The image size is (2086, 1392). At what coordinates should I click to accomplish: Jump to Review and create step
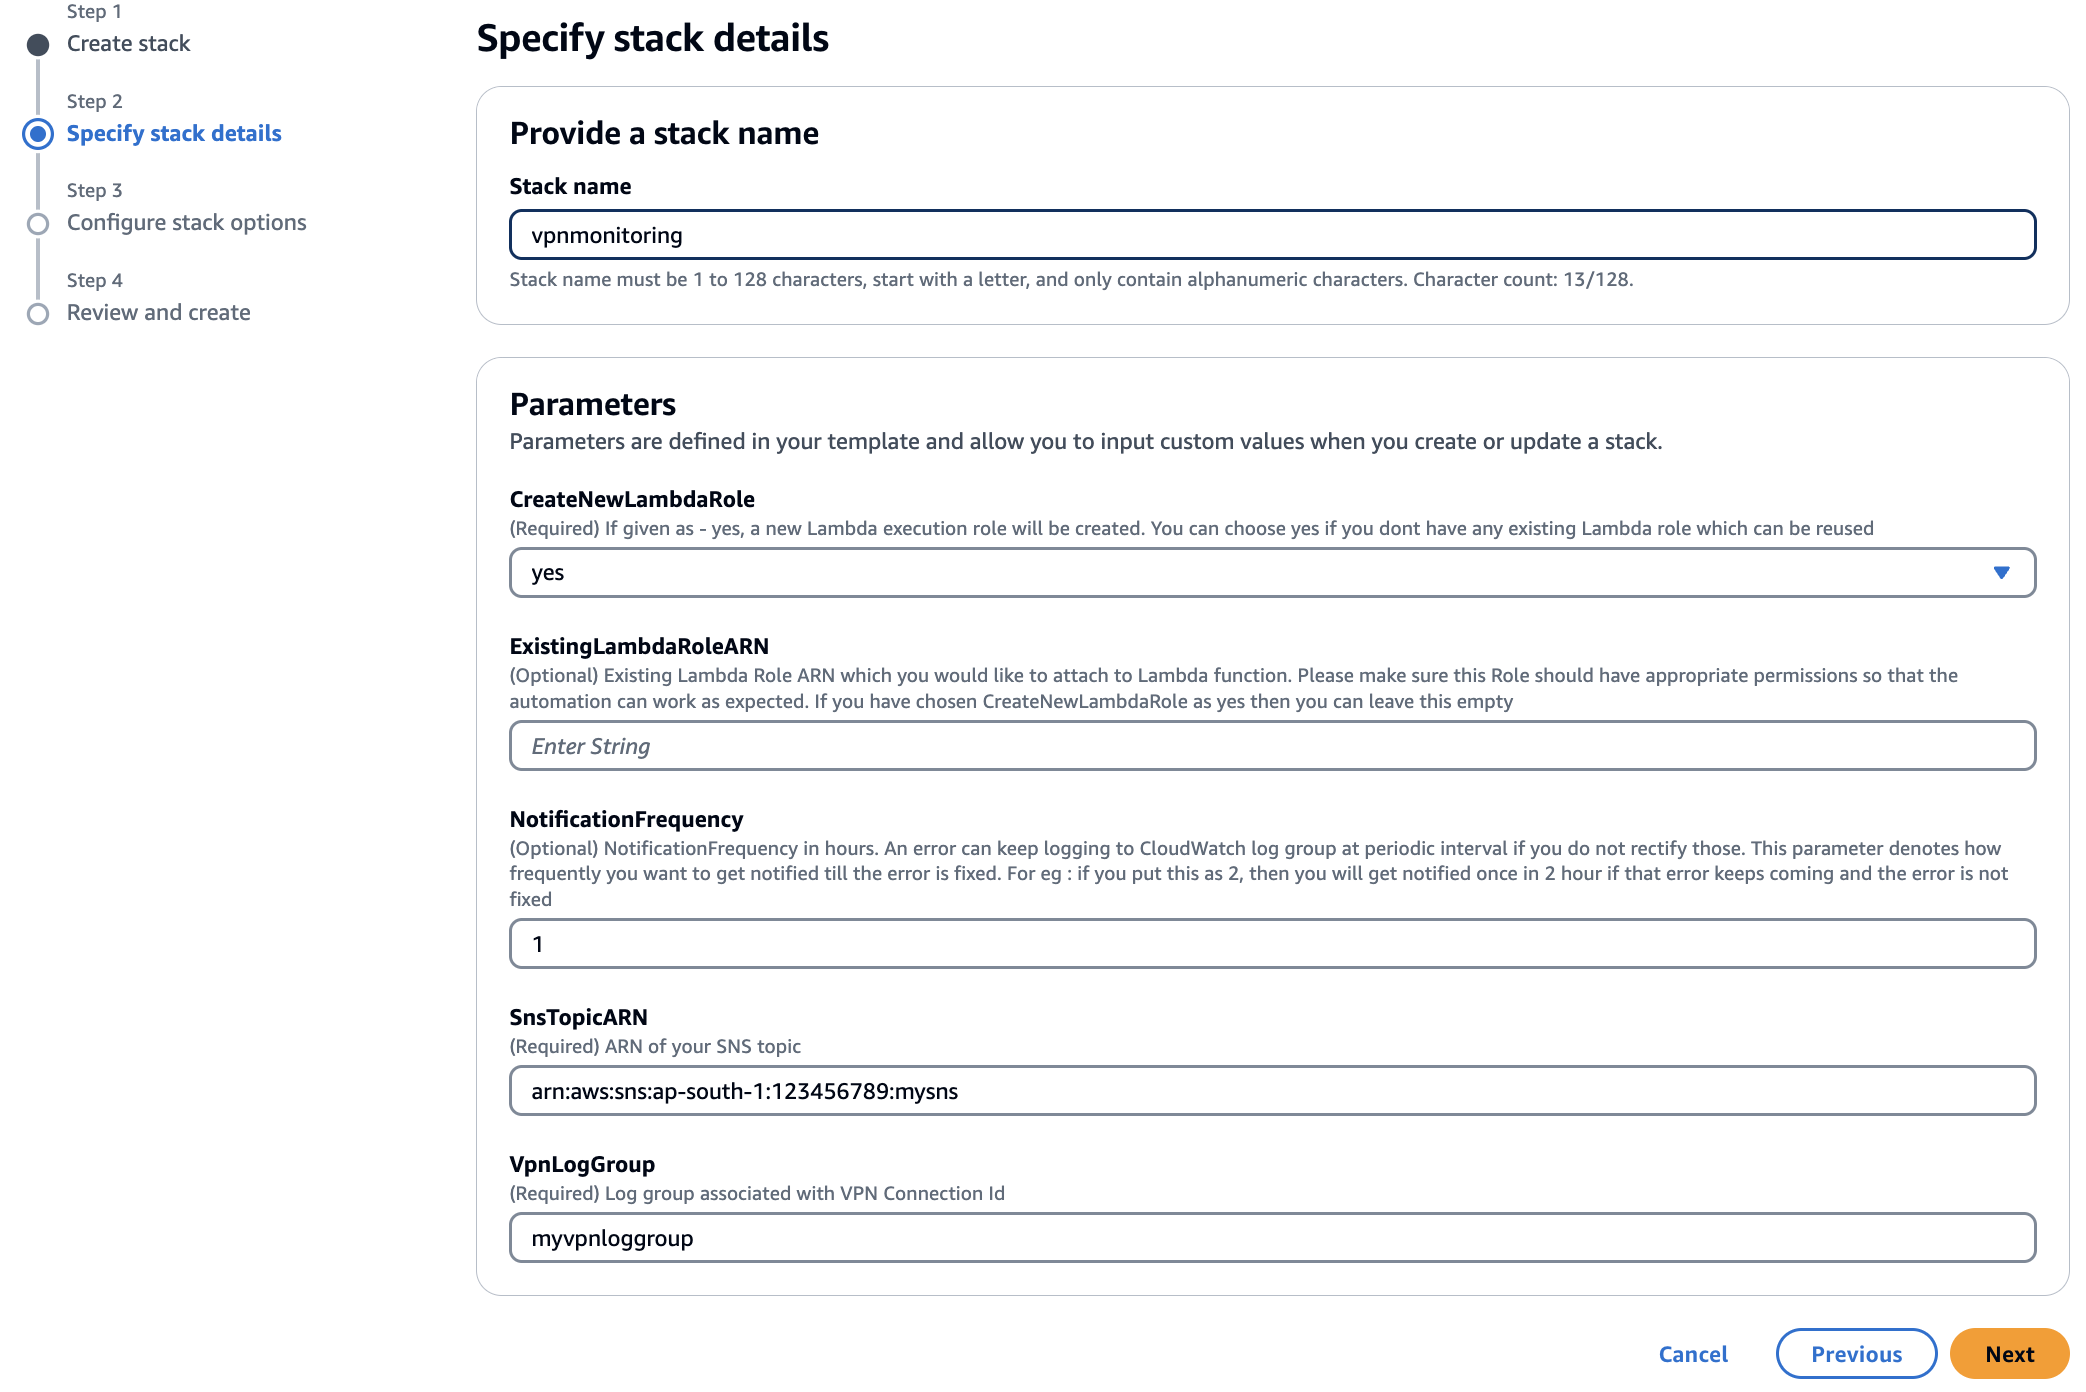pyautogui.click(x=158, y=313)
